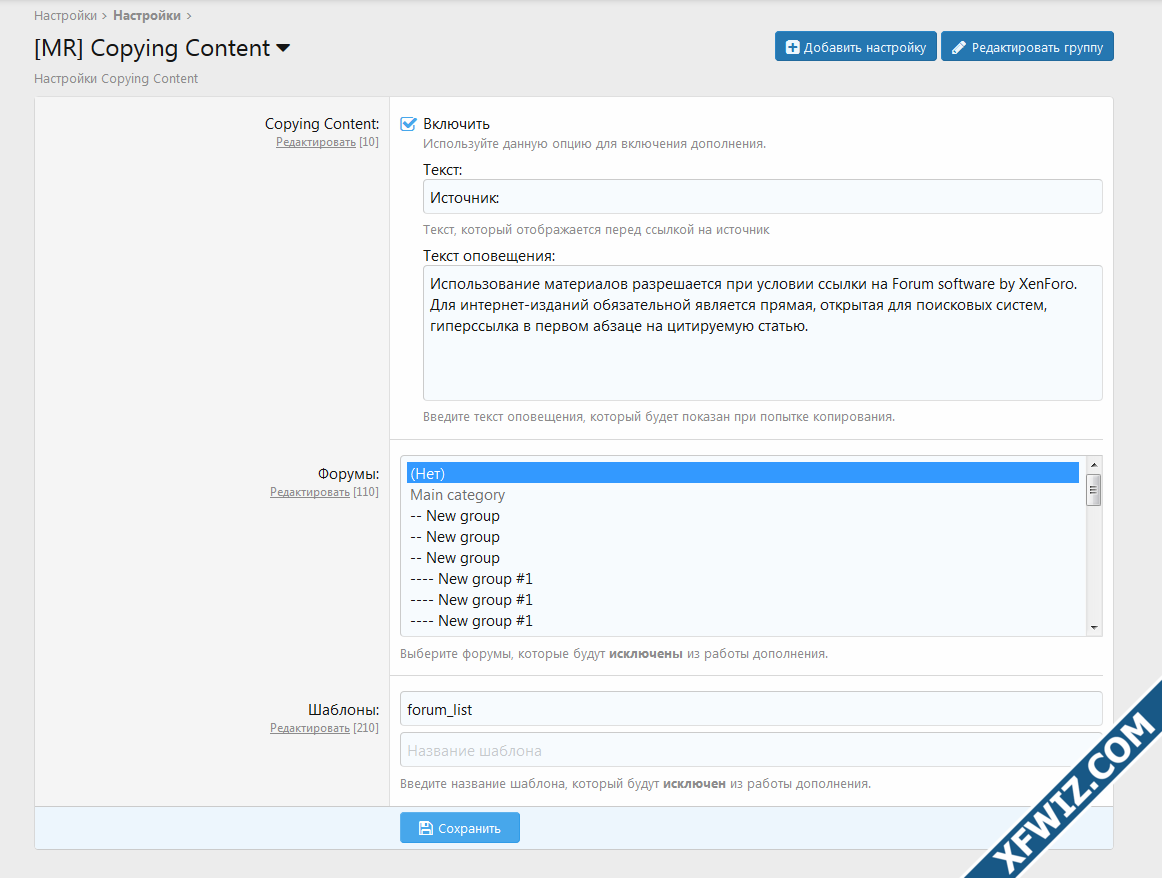Screen dimensions: 1162x878
Task: Open Редактировать link under Форумы
Action: click(x=310, y=492)
